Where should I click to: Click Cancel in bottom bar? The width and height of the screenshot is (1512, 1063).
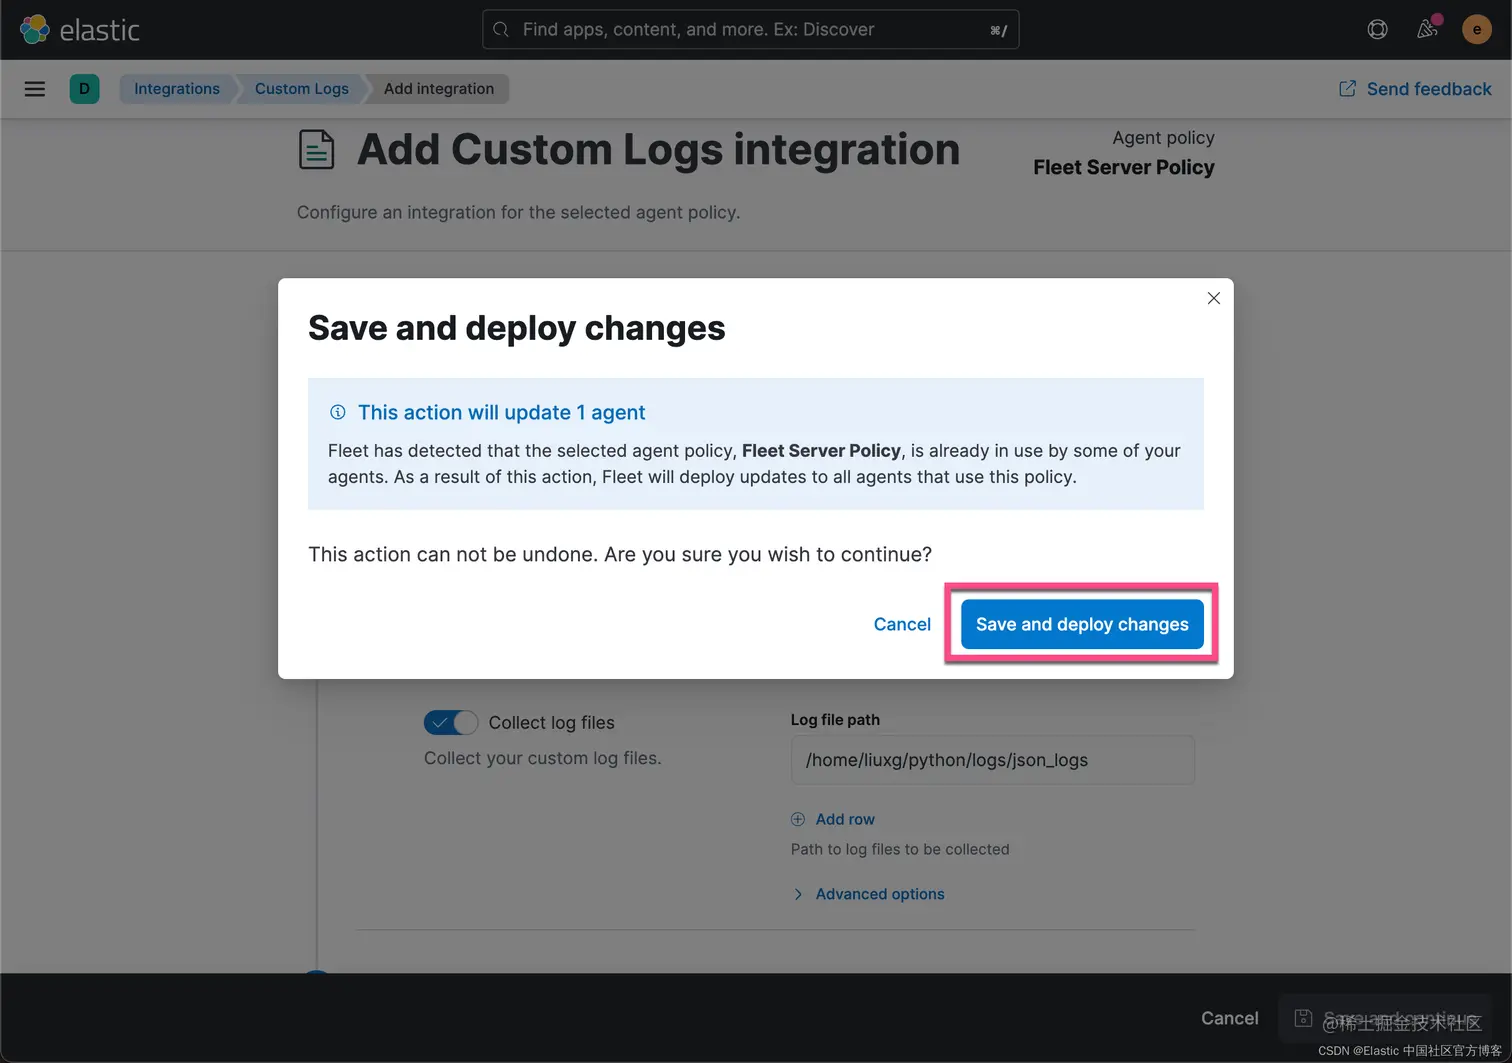tap(1229, 1018)
